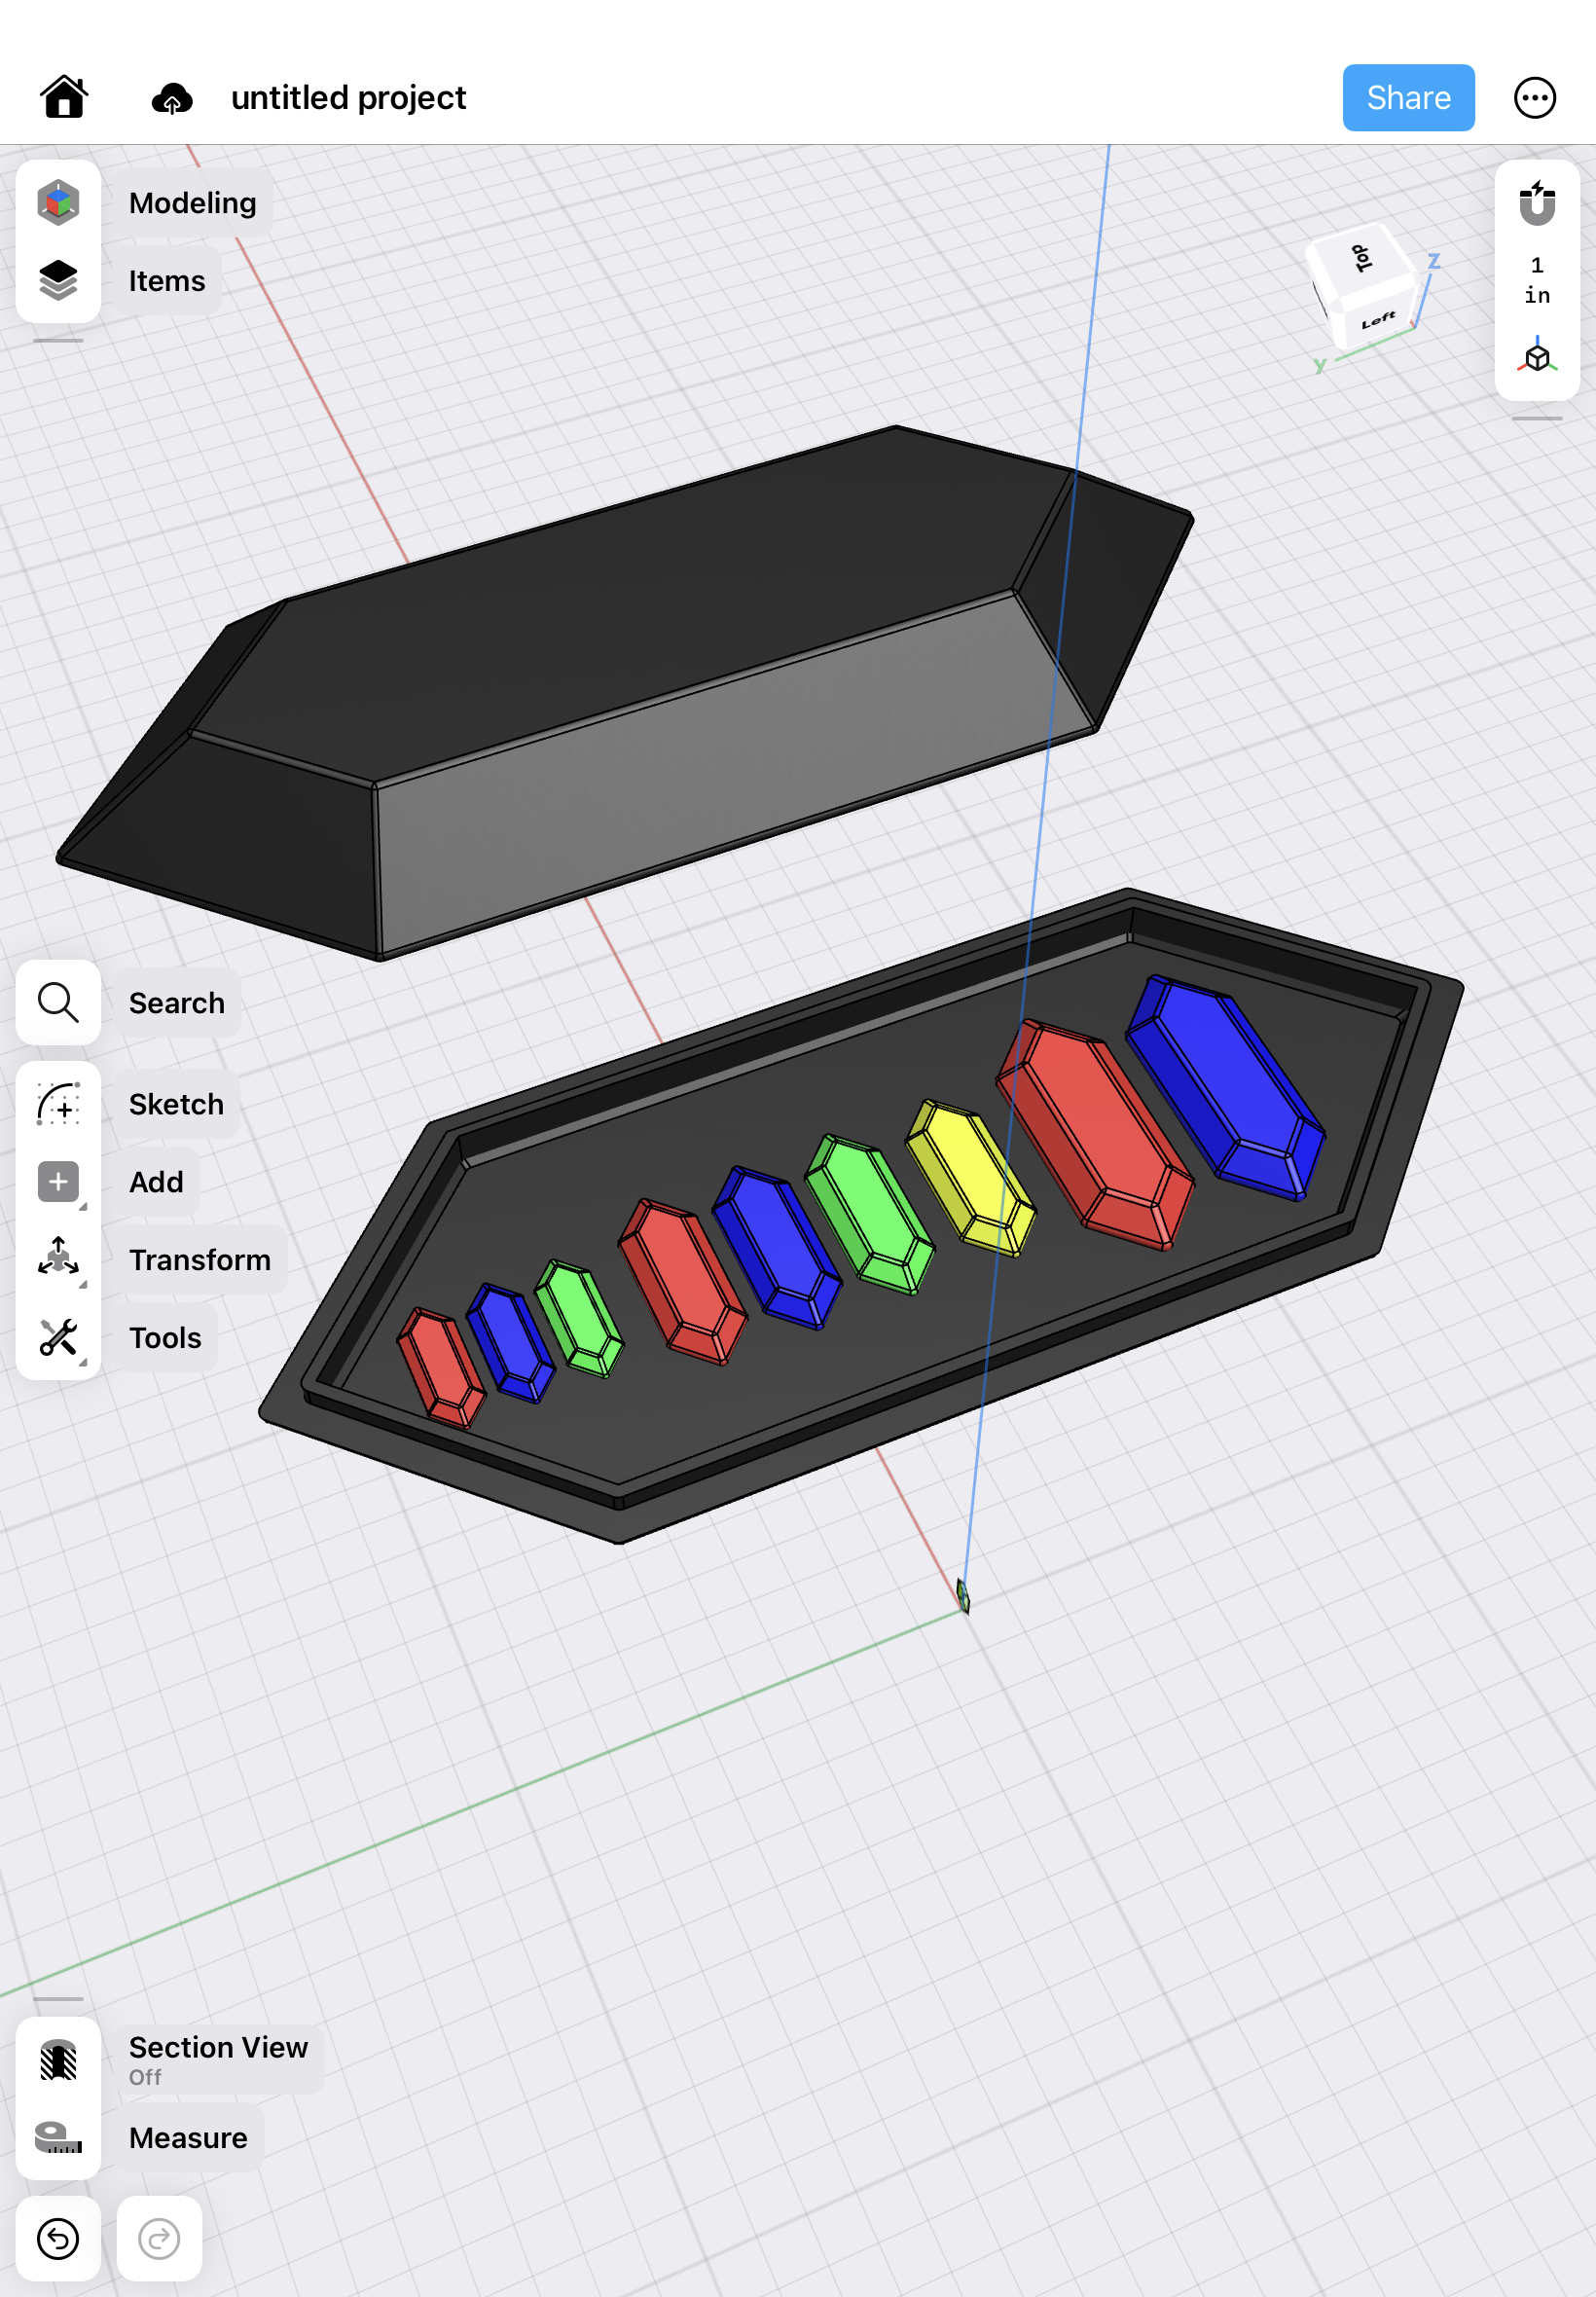Click the Share button
The image size is (1596, 2297).
click(x=1407, y=98)
